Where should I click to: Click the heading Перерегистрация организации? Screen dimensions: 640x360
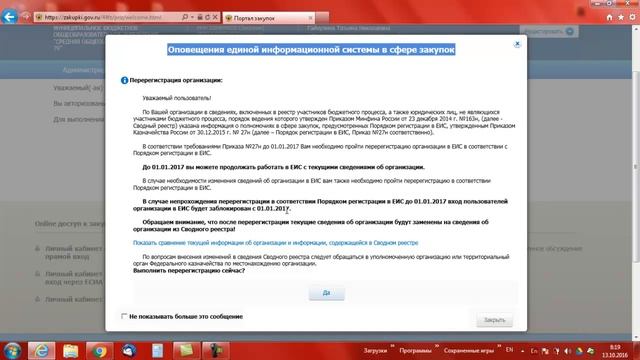[176, 80]
